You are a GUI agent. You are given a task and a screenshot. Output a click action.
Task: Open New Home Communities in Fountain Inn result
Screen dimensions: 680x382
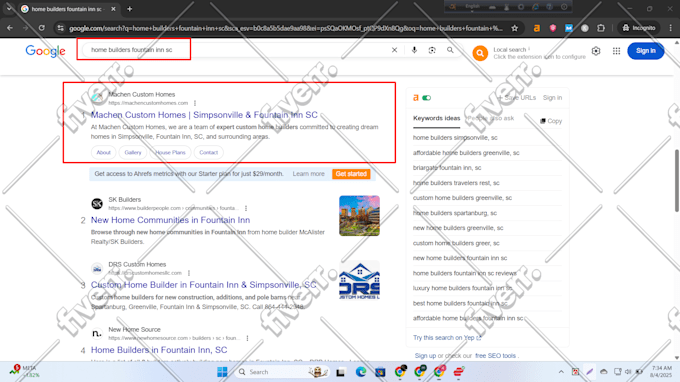[x=170, y=220]
